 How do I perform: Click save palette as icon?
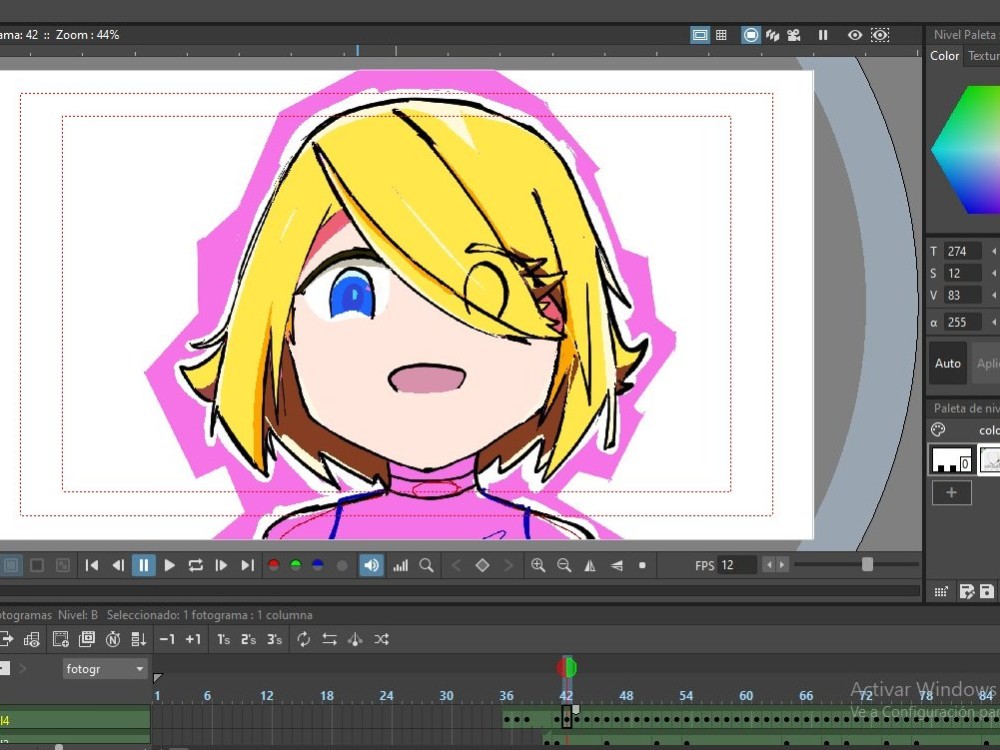[966, 592]
